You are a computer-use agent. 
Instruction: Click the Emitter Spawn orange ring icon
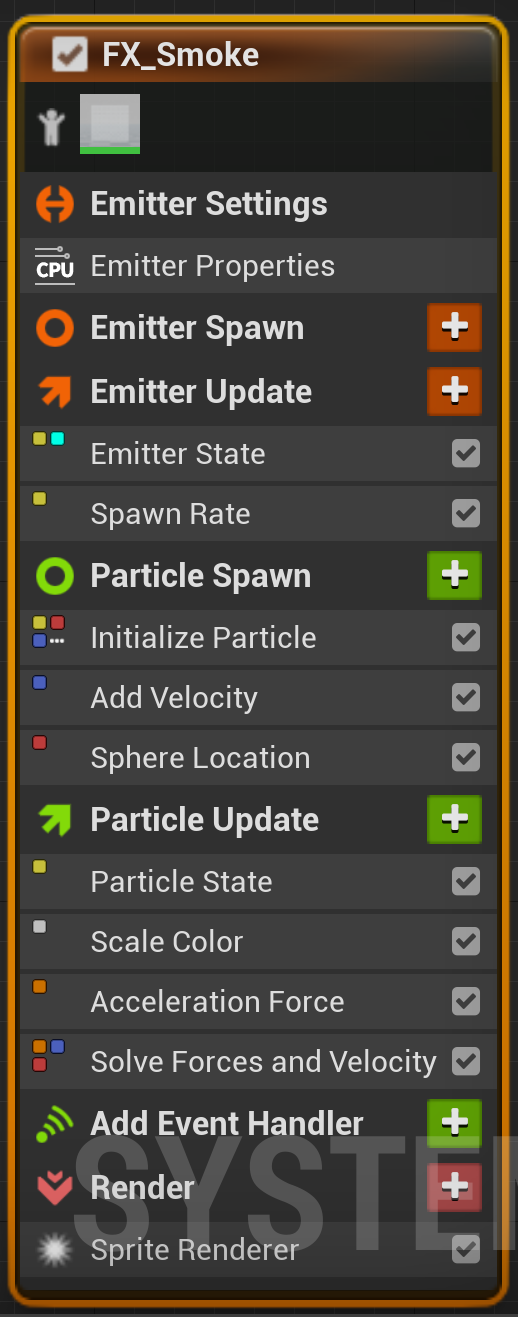55,328
